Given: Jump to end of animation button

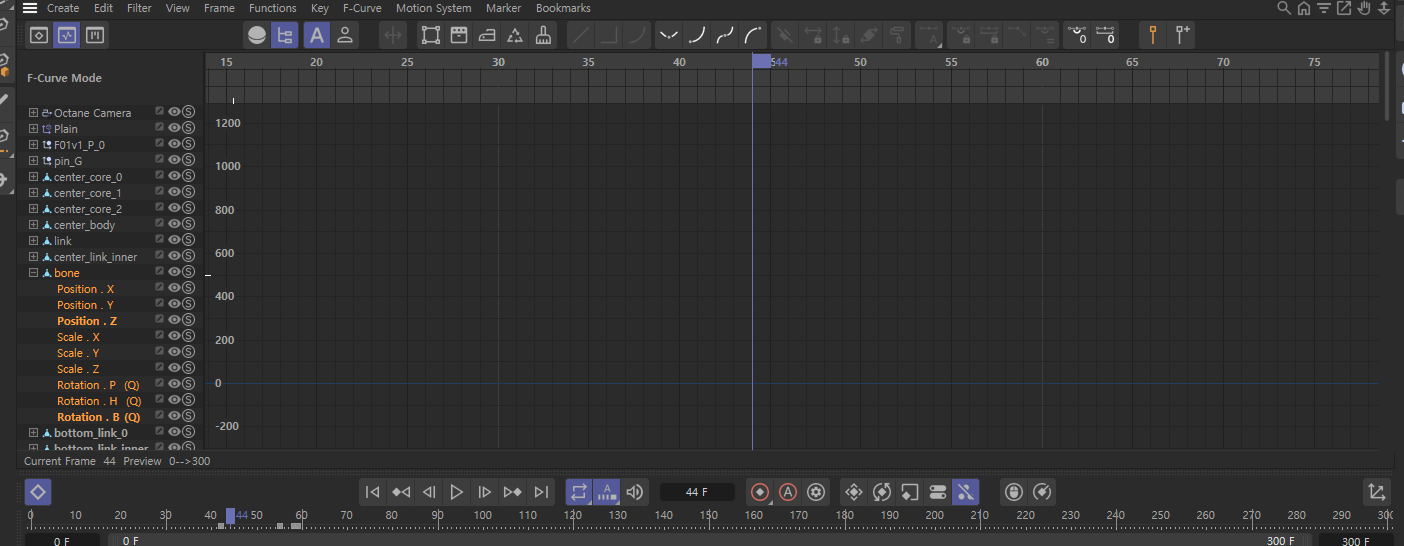Looking at the screenshot, I should [x=541, y=492].
